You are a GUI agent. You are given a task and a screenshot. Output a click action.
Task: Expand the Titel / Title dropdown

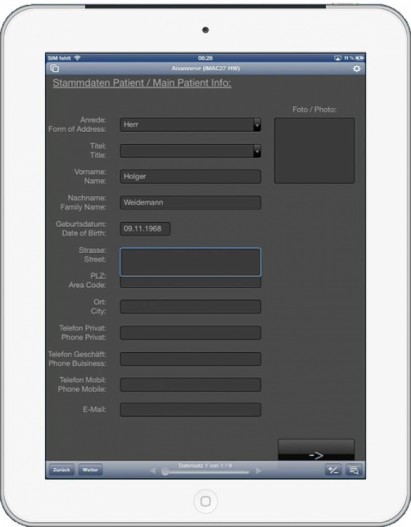(191, 151)
